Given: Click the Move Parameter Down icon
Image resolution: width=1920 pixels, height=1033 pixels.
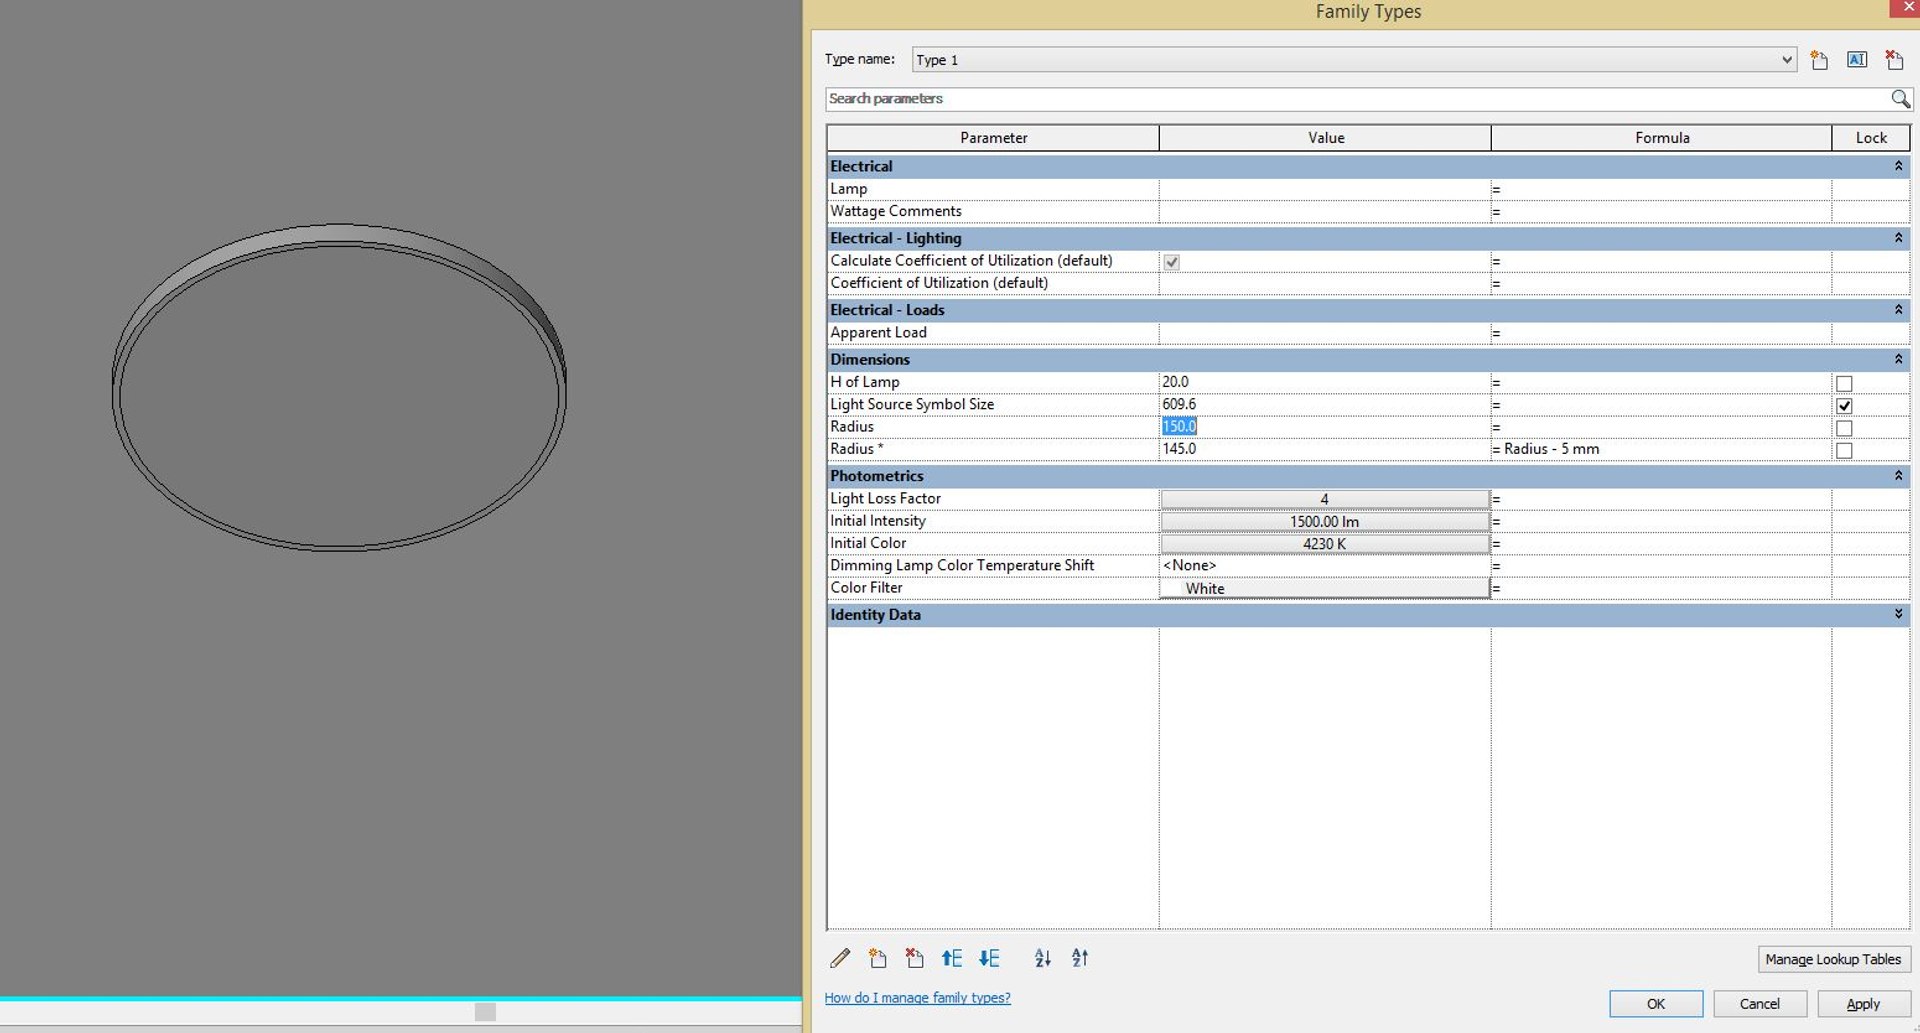Looking at the screenshot, I should click(x=989, y=958).
